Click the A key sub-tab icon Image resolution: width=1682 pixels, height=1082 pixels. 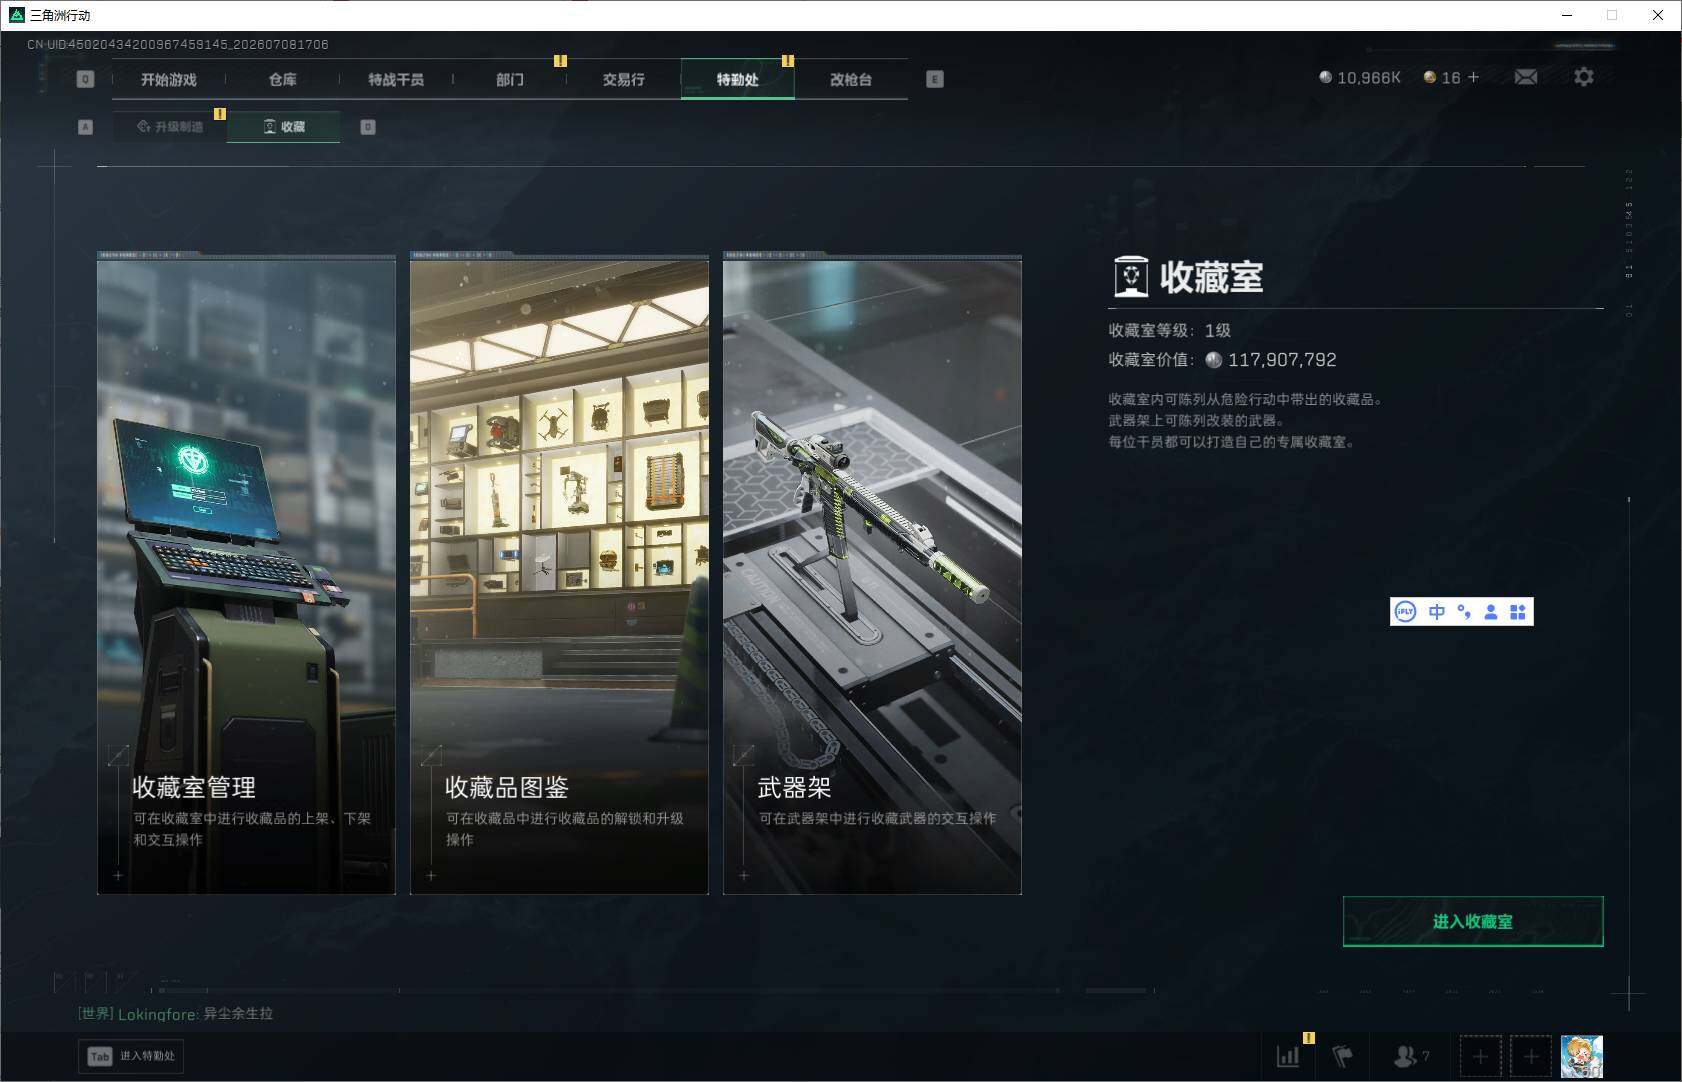click(85, 127)
